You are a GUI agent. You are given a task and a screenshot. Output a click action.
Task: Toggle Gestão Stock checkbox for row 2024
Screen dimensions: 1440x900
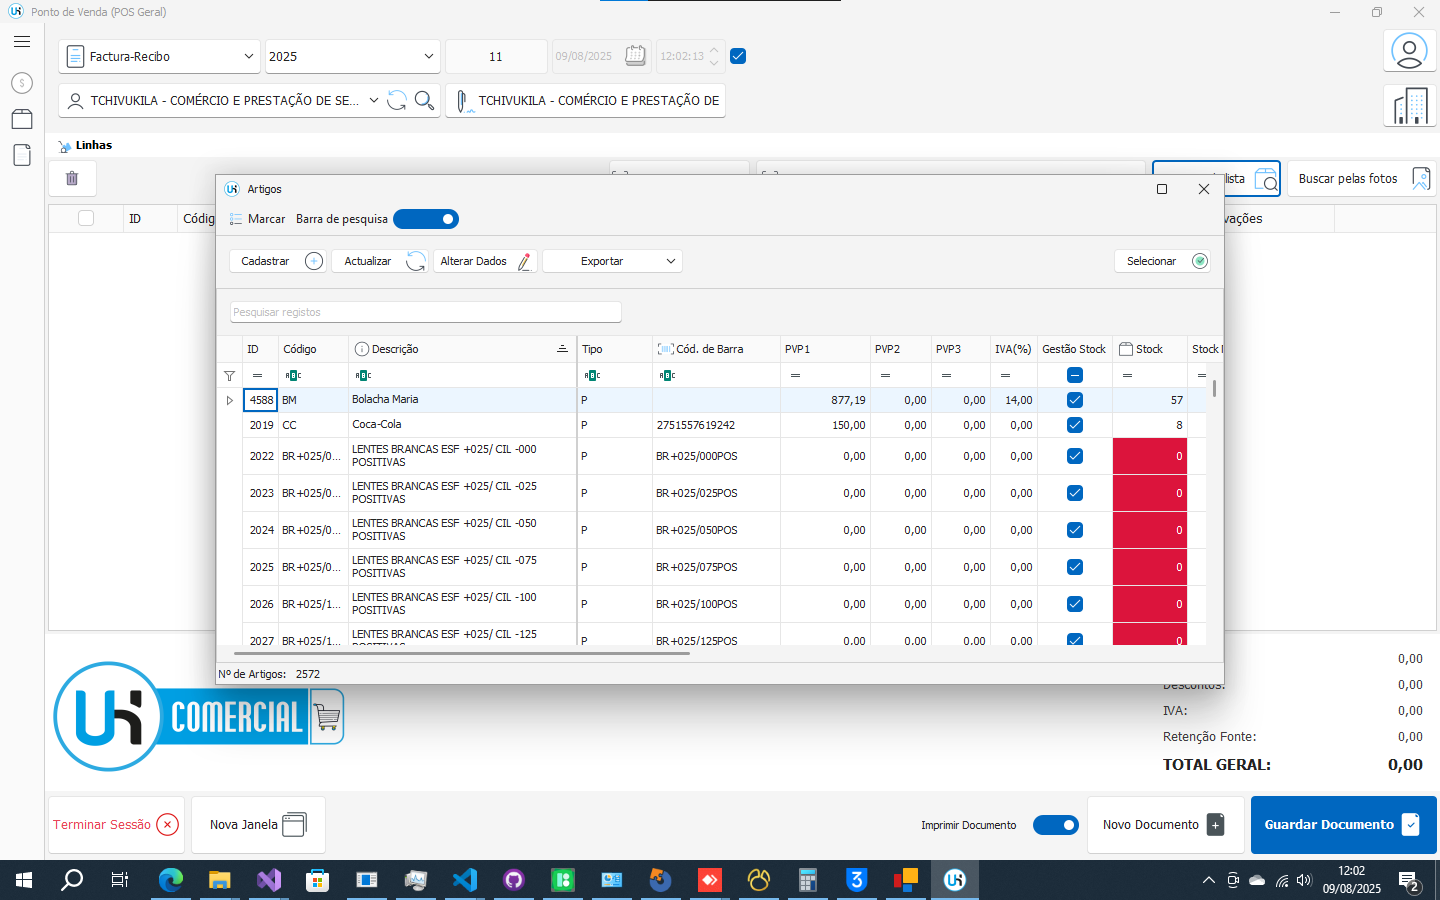(x=1075, y=530)
